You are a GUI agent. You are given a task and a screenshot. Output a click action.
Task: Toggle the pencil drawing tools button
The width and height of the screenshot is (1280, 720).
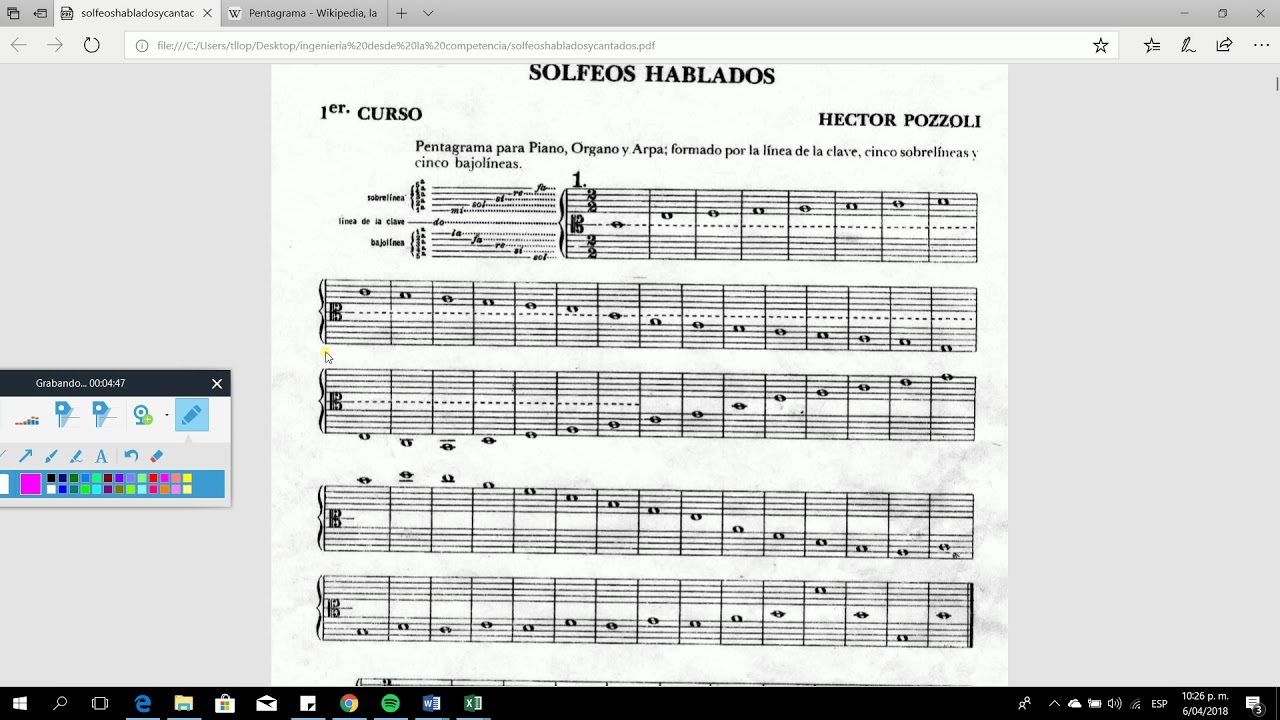[x=192, y=414]
